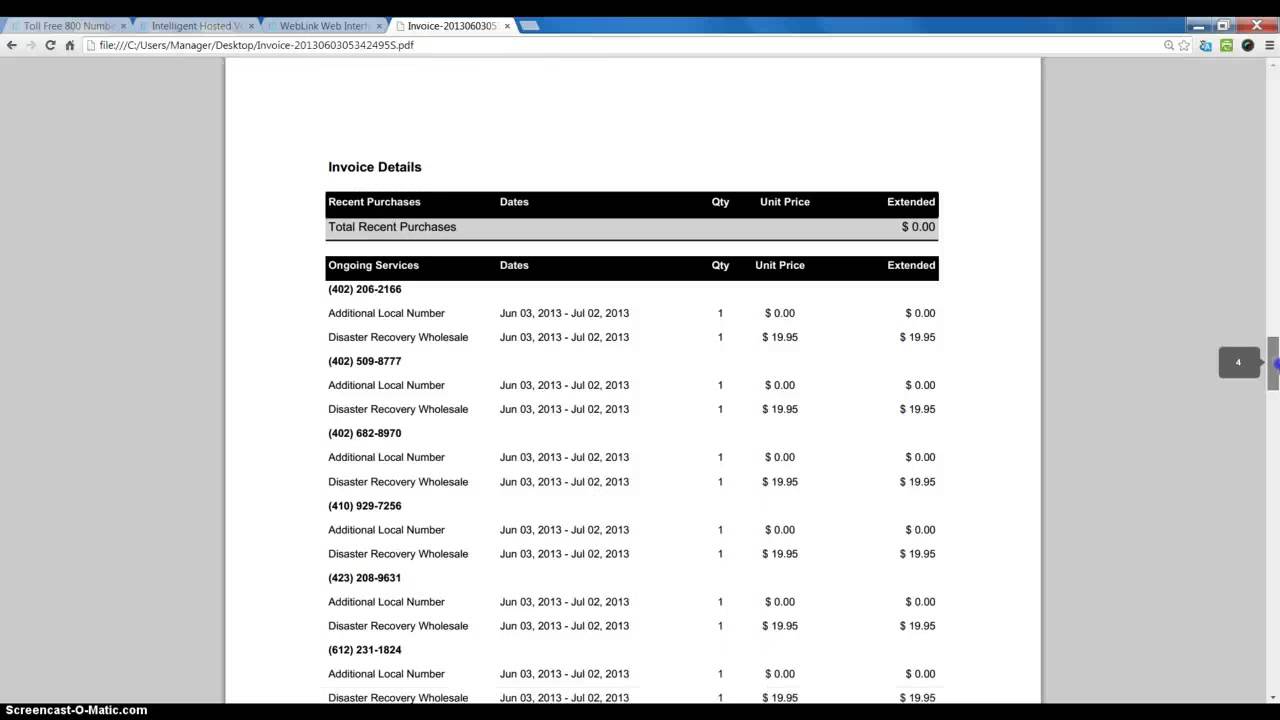1280x720 pixels.
Task: Click the browser forward arrow
Action: [31, 45]
